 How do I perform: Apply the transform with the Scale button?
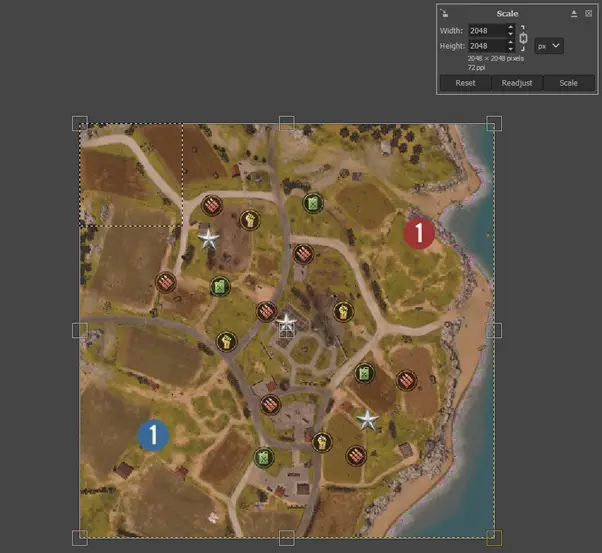pos(569,83)
